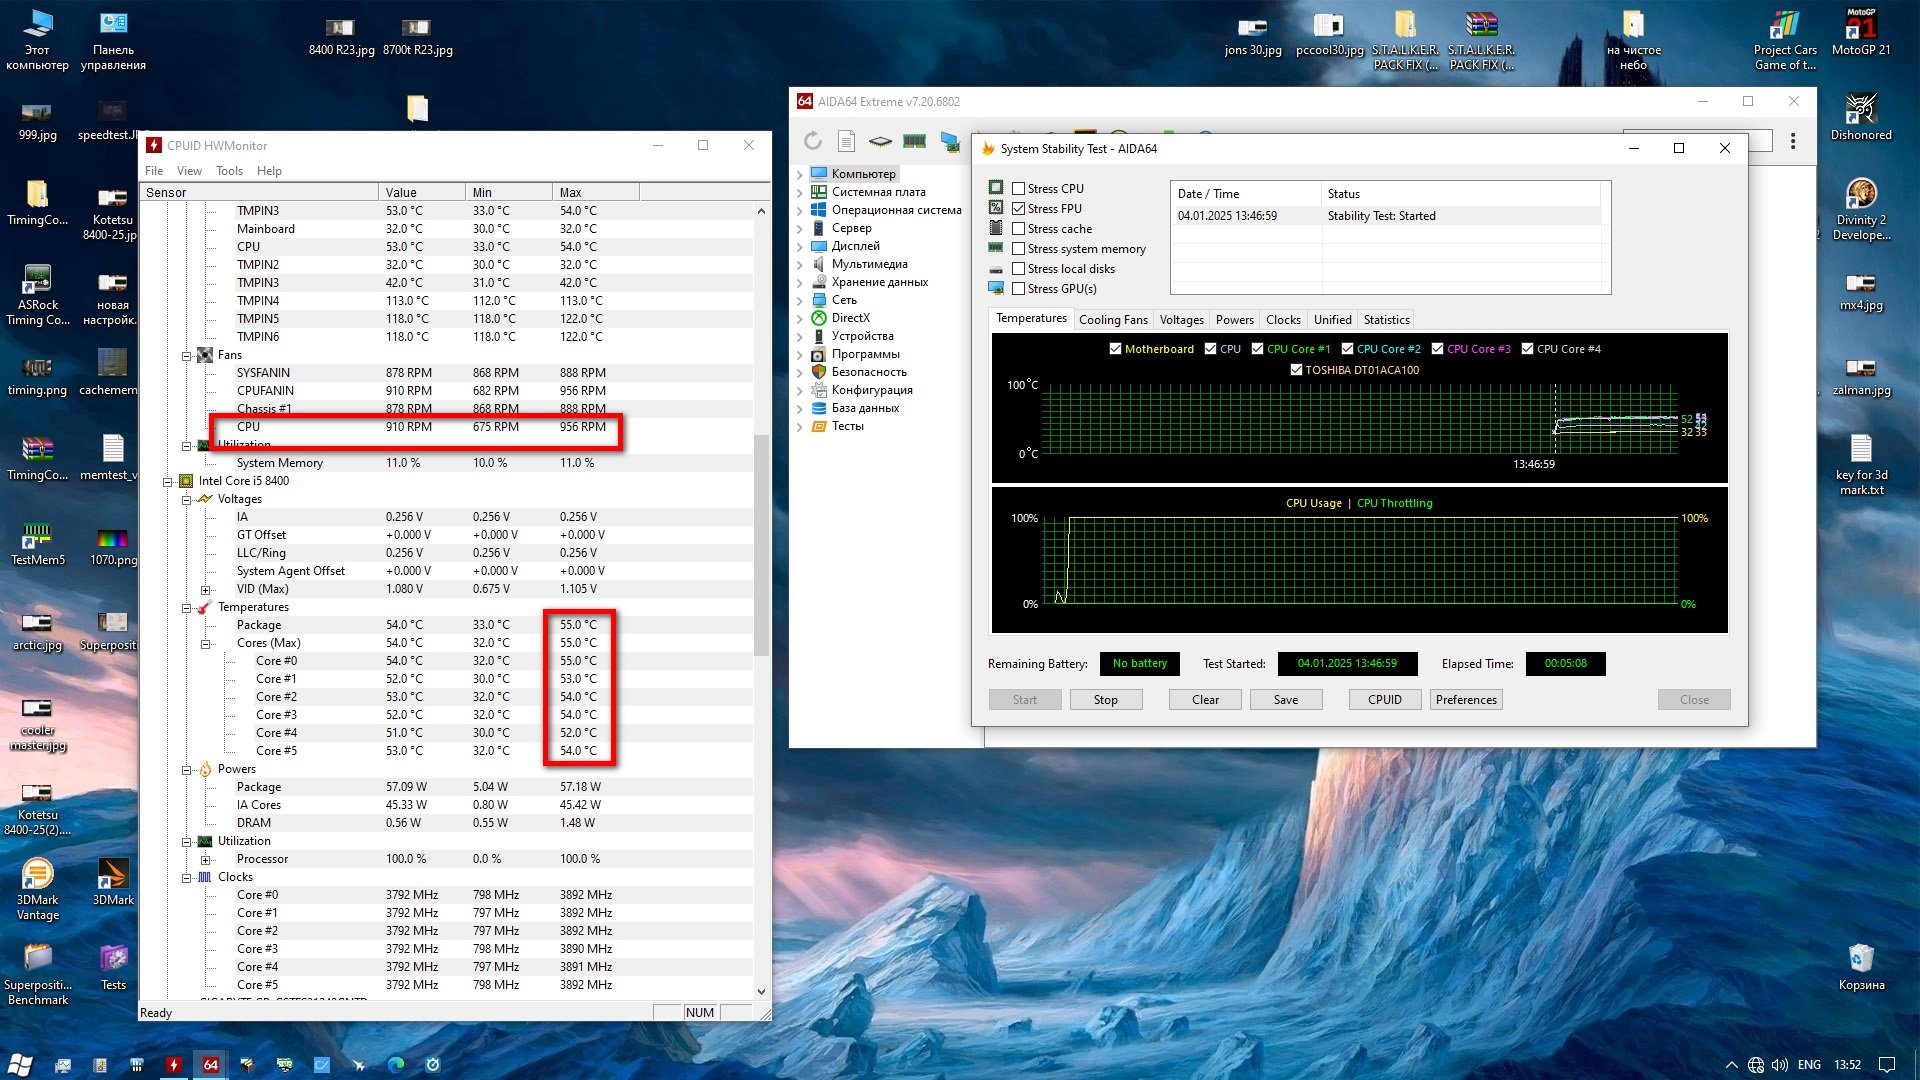
Task: Click the CPU chip toolbar icon in AIDA64
Action: point(880,141)
